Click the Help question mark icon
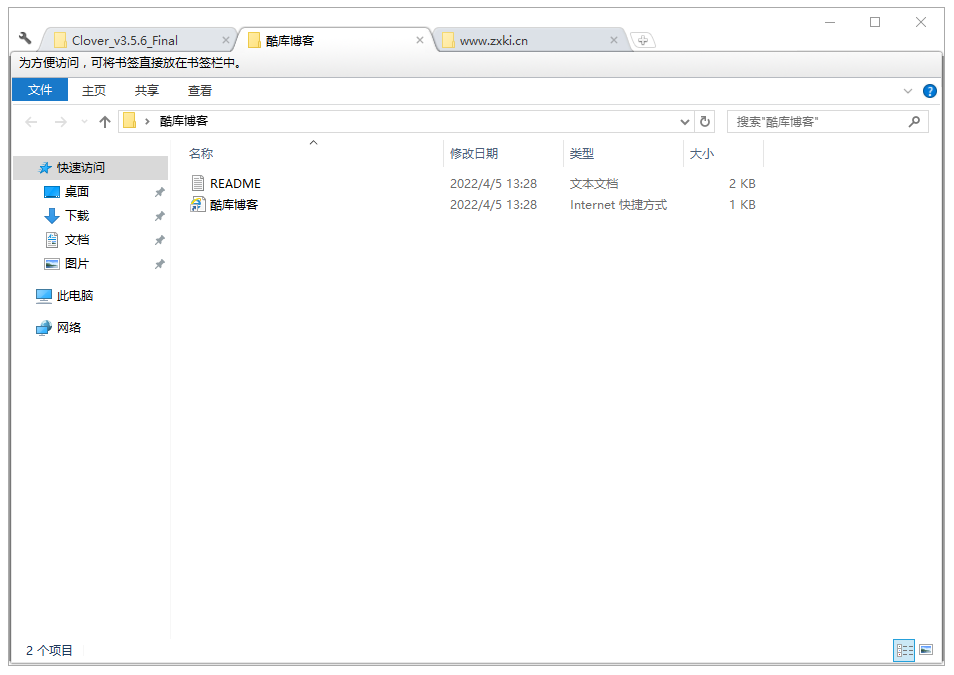The width and height of the screenshot is (954, 675). coord(930,90)
